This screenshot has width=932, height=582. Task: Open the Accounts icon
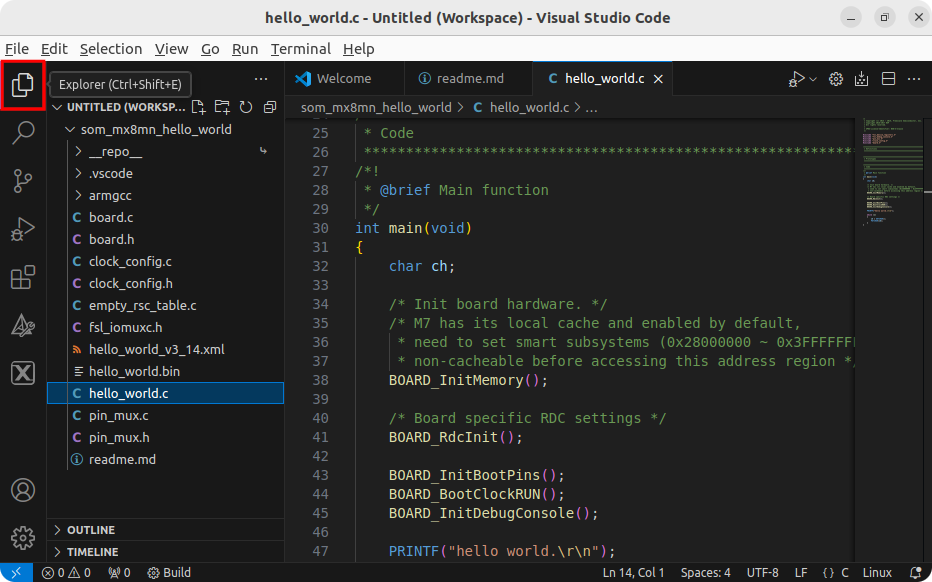(x=22, y=490)
